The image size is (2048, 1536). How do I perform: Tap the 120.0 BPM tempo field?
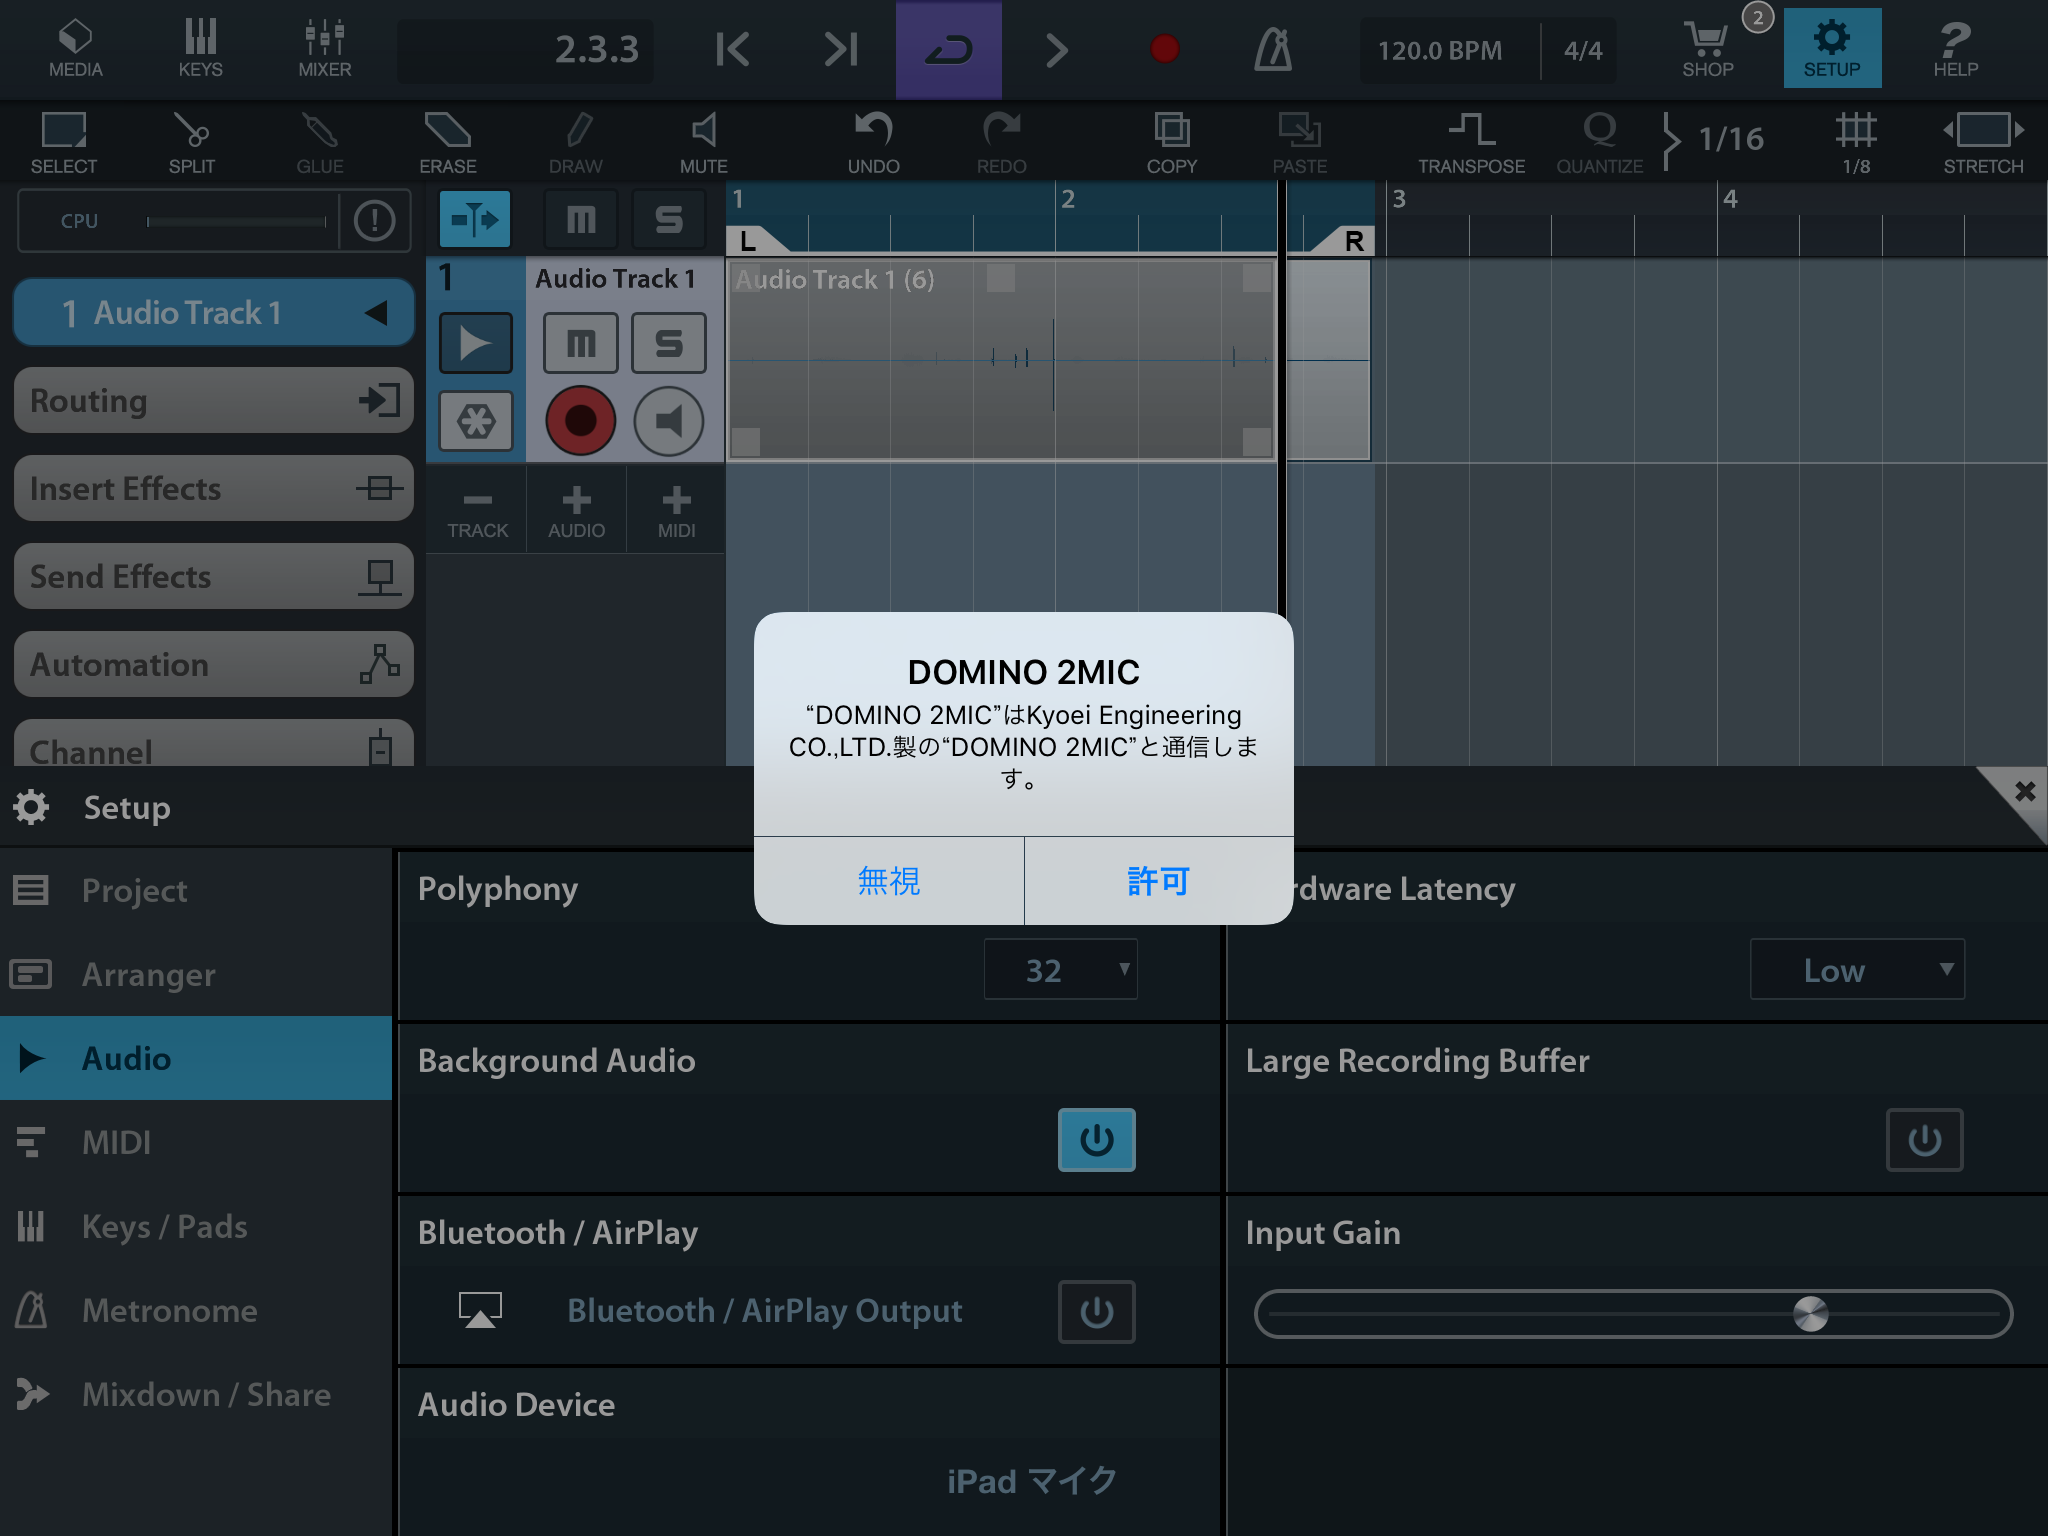[x=1440, y=50]
